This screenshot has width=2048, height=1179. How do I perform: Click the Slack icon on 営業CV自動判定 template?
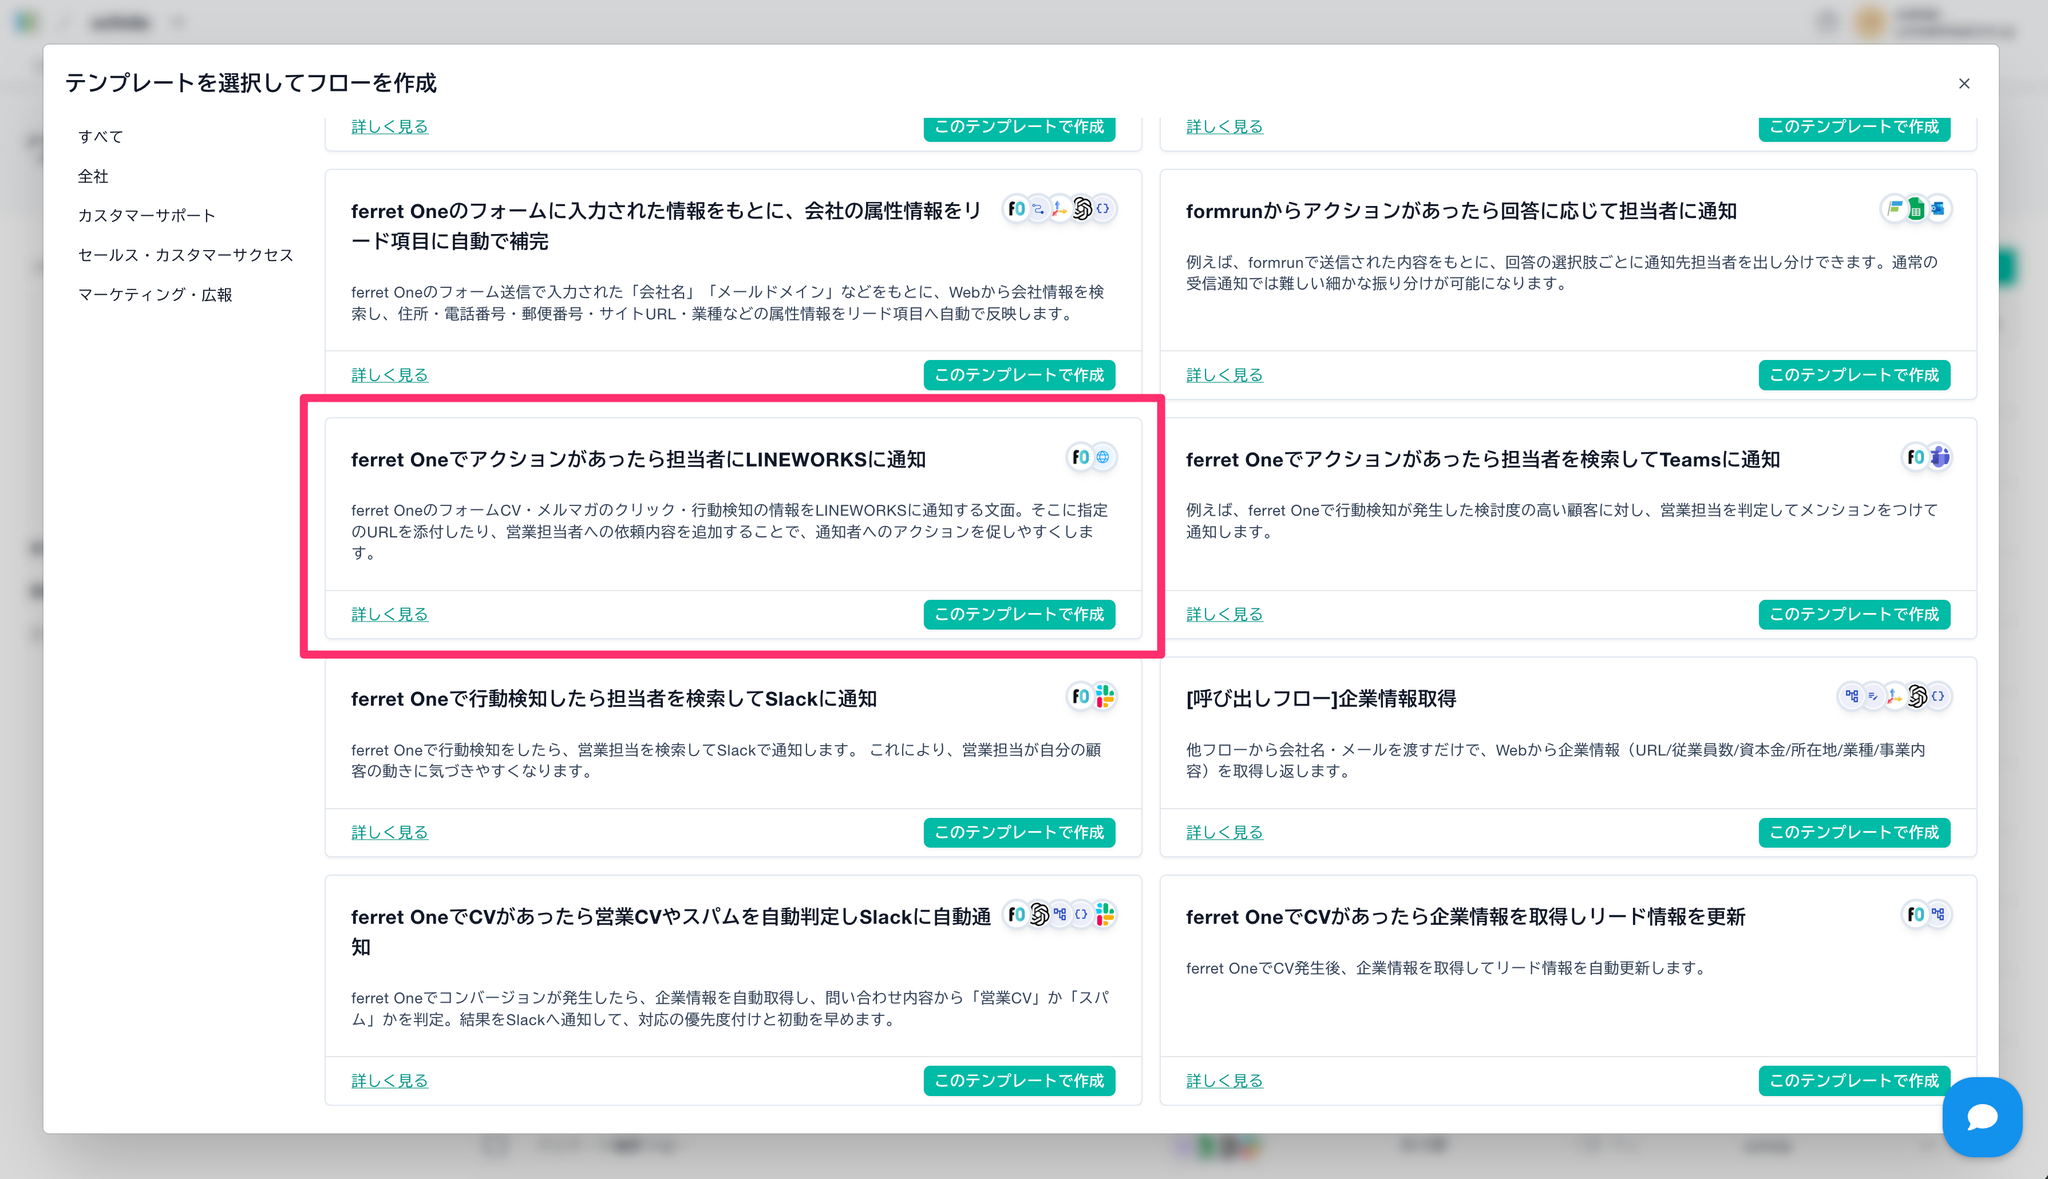[x=1104, y=915]
